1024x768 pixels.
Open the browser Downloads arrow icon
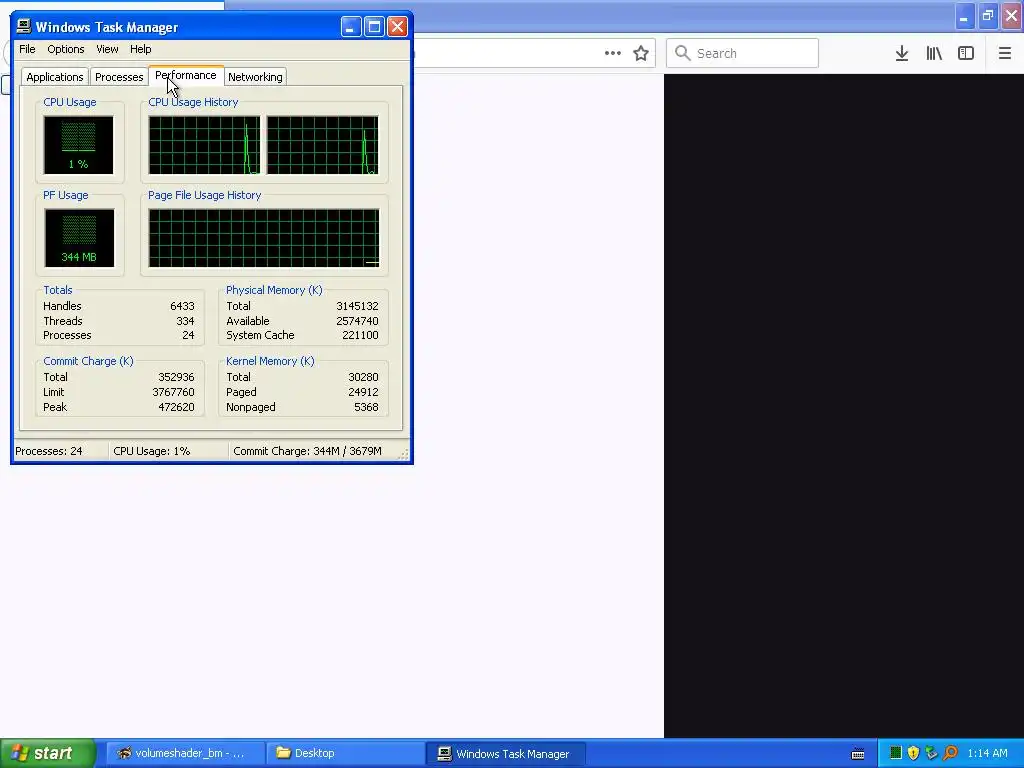click(902, 53)
